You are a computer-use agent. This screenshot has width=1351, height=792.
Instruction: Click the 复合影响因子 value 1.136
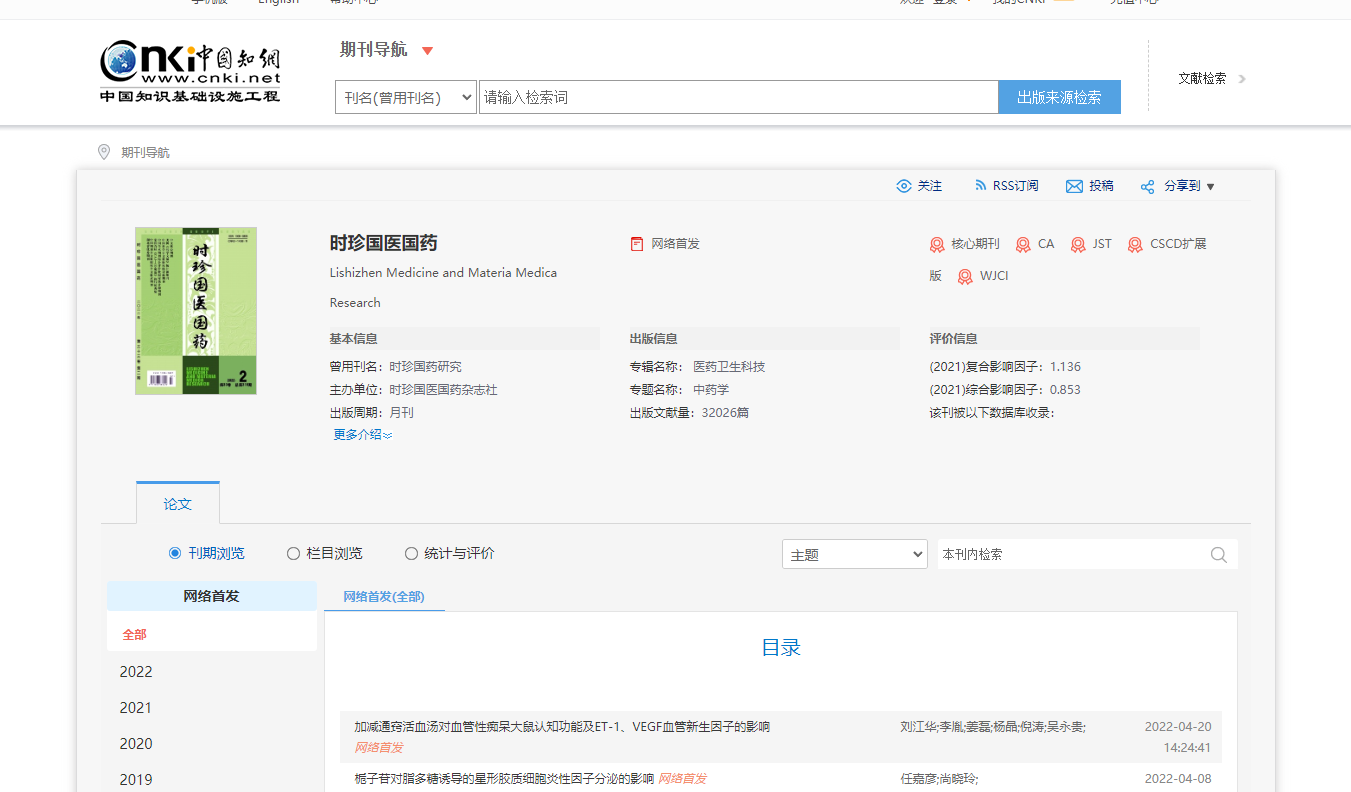click(x=1065, y=367)
